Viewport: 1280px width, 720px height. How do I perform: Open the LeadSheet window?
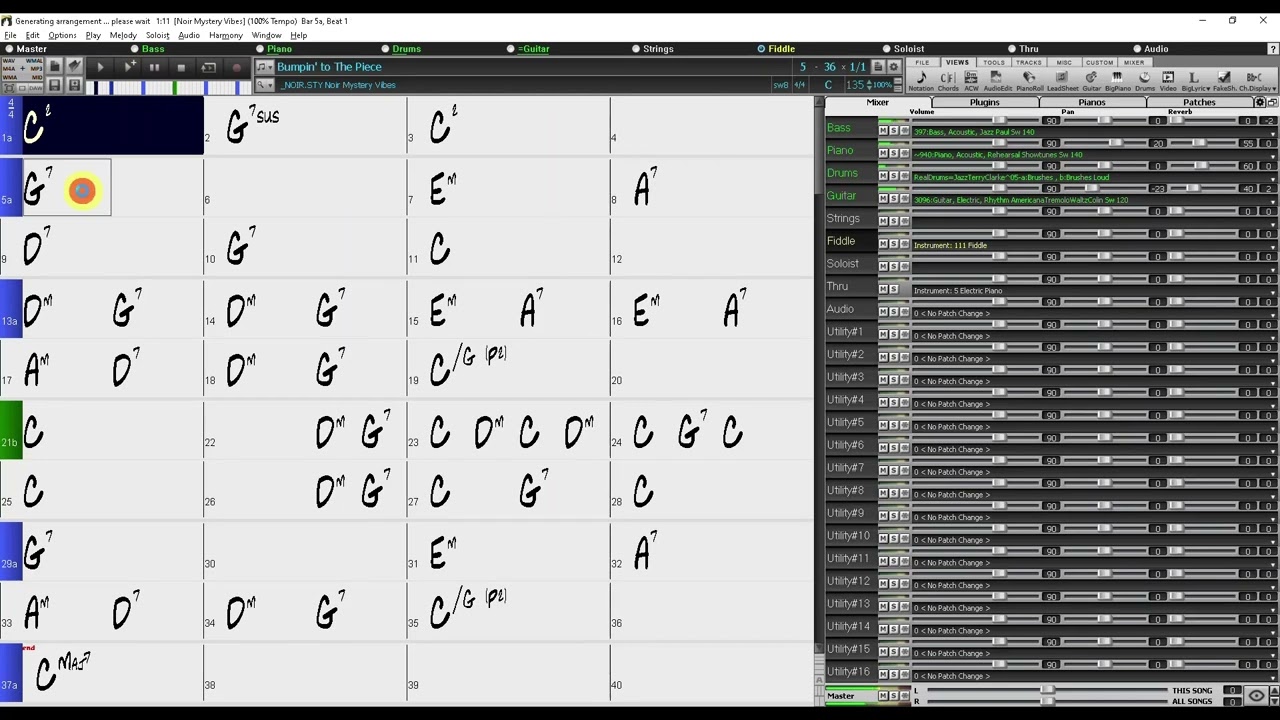click(x=1062, y=81)
